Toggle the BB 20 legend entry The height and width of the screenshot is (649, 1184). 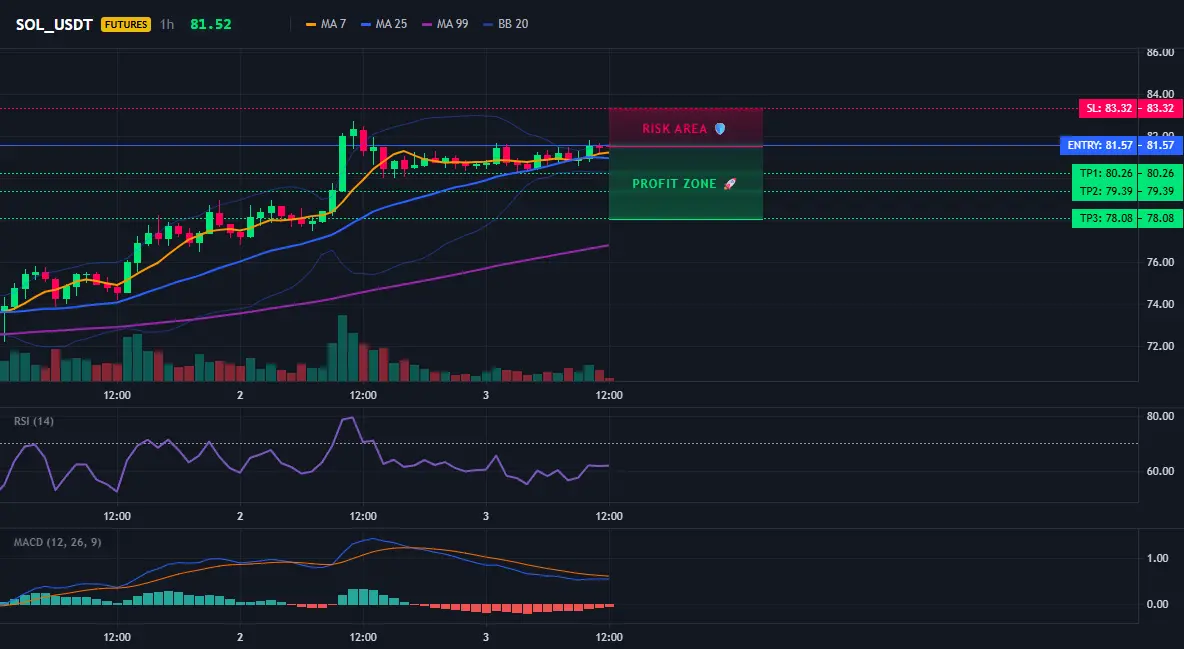click(506, 24)
